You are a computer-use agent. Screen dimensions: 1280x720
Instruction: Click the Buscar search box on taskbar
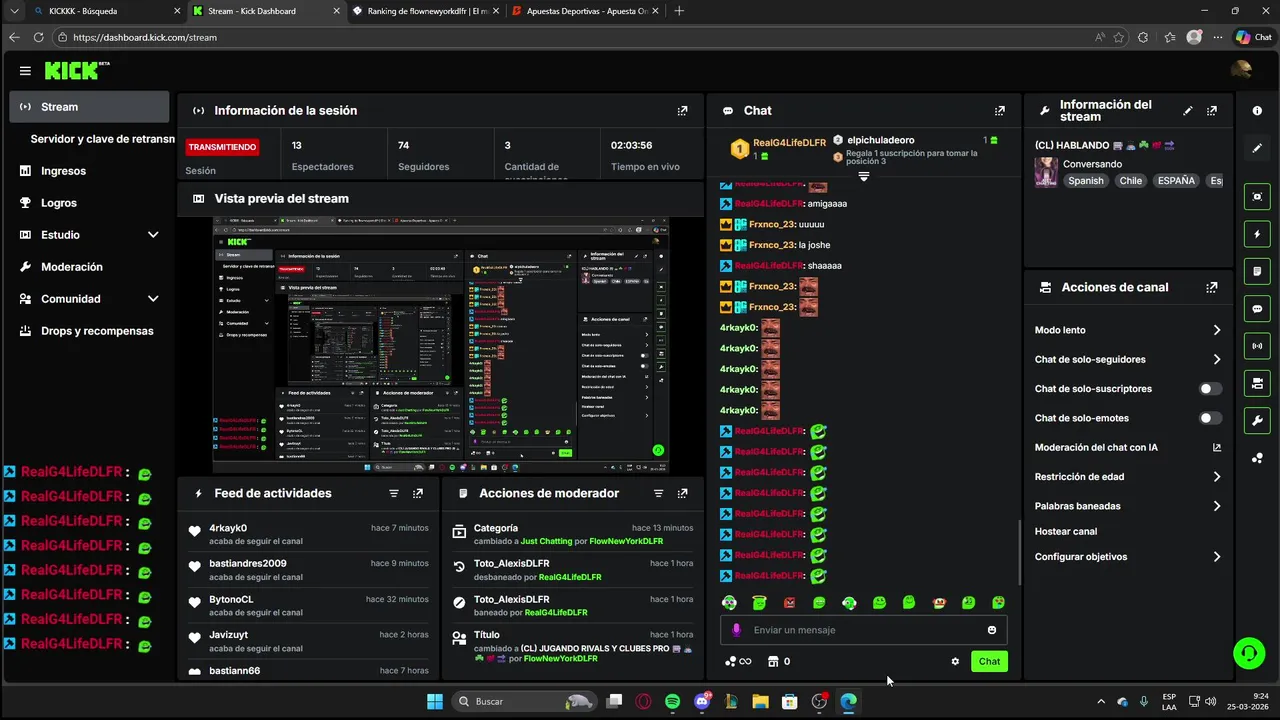tap(524, 701)
